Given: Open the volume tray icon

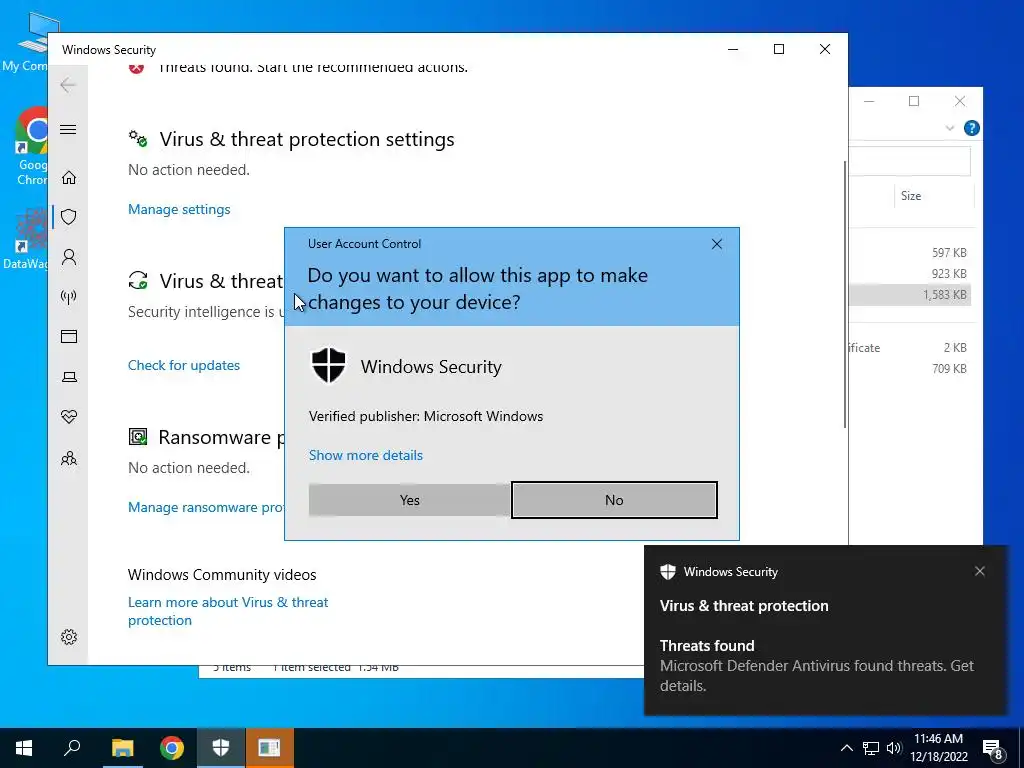Looking at the screenshot, I should (x=894, y=748).
